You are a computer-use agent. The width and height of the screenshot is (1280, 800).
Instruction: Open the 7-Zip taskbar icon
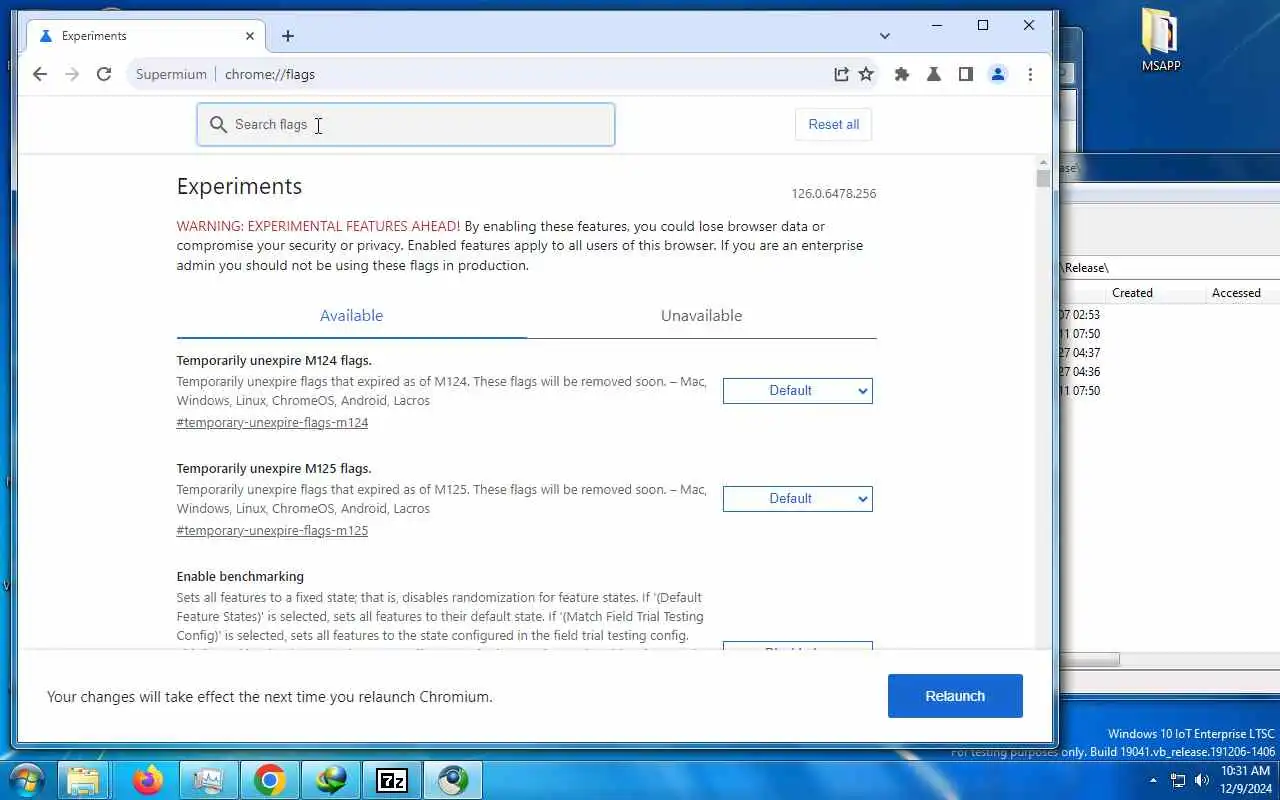click(x=391, y=780)
